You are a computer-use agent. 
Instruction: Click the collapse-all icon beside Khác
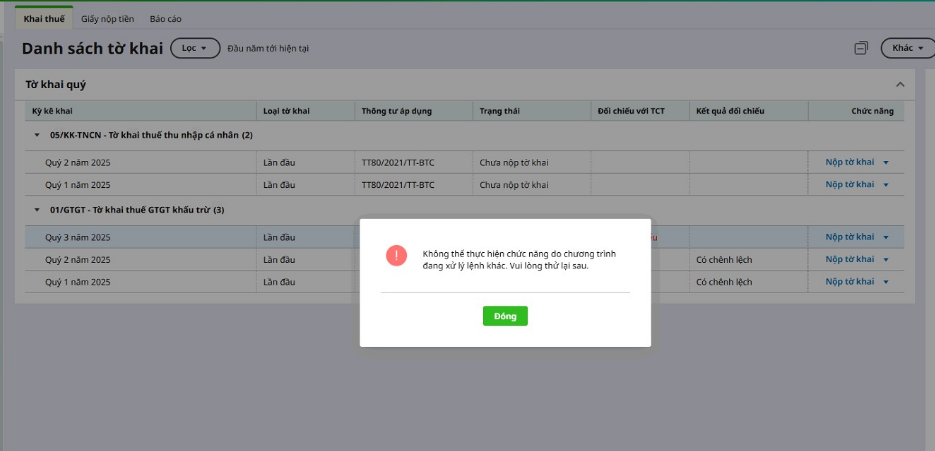[x=861, y=48]
